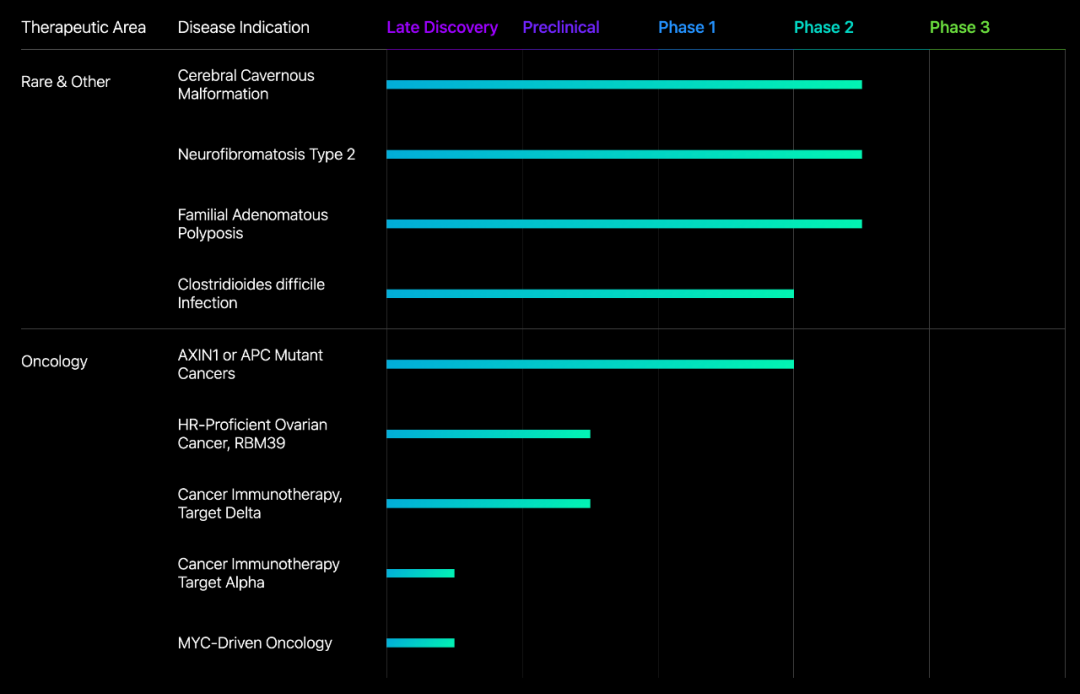Open HR-Proficient Ovarian Cancer, RBM39 entry
Viewport: 1080px width, 694px height.
252,434
